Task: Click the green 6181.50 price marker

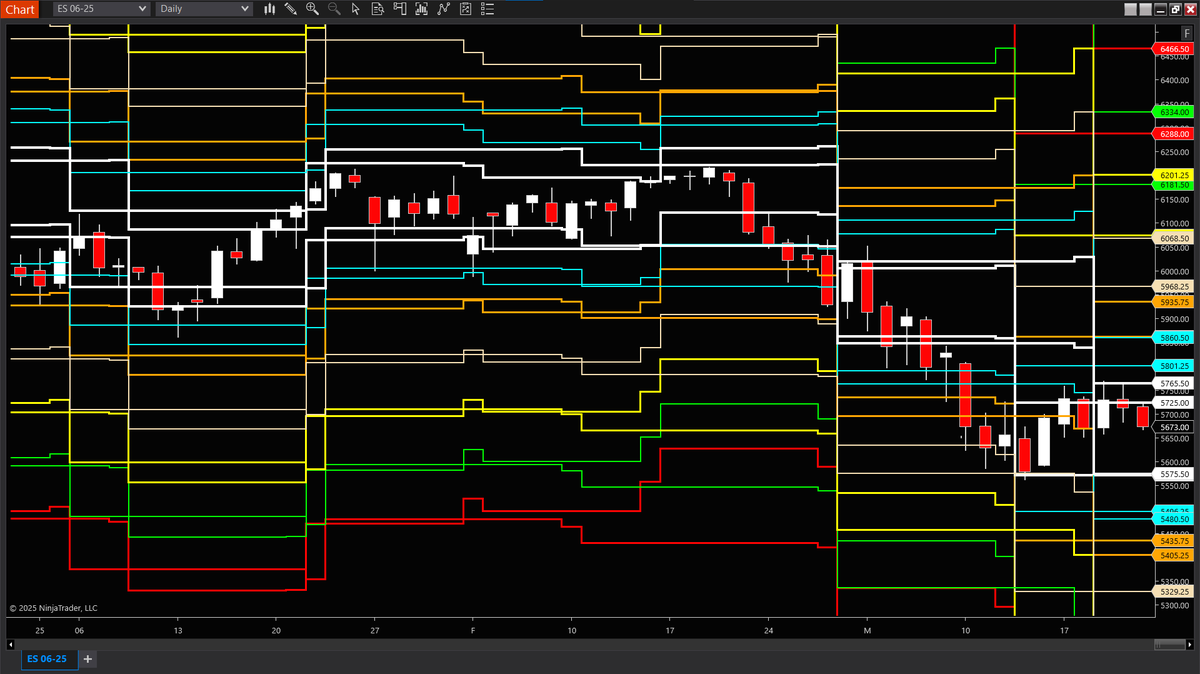Action: pyautogui.click(x=1172, y=185)
